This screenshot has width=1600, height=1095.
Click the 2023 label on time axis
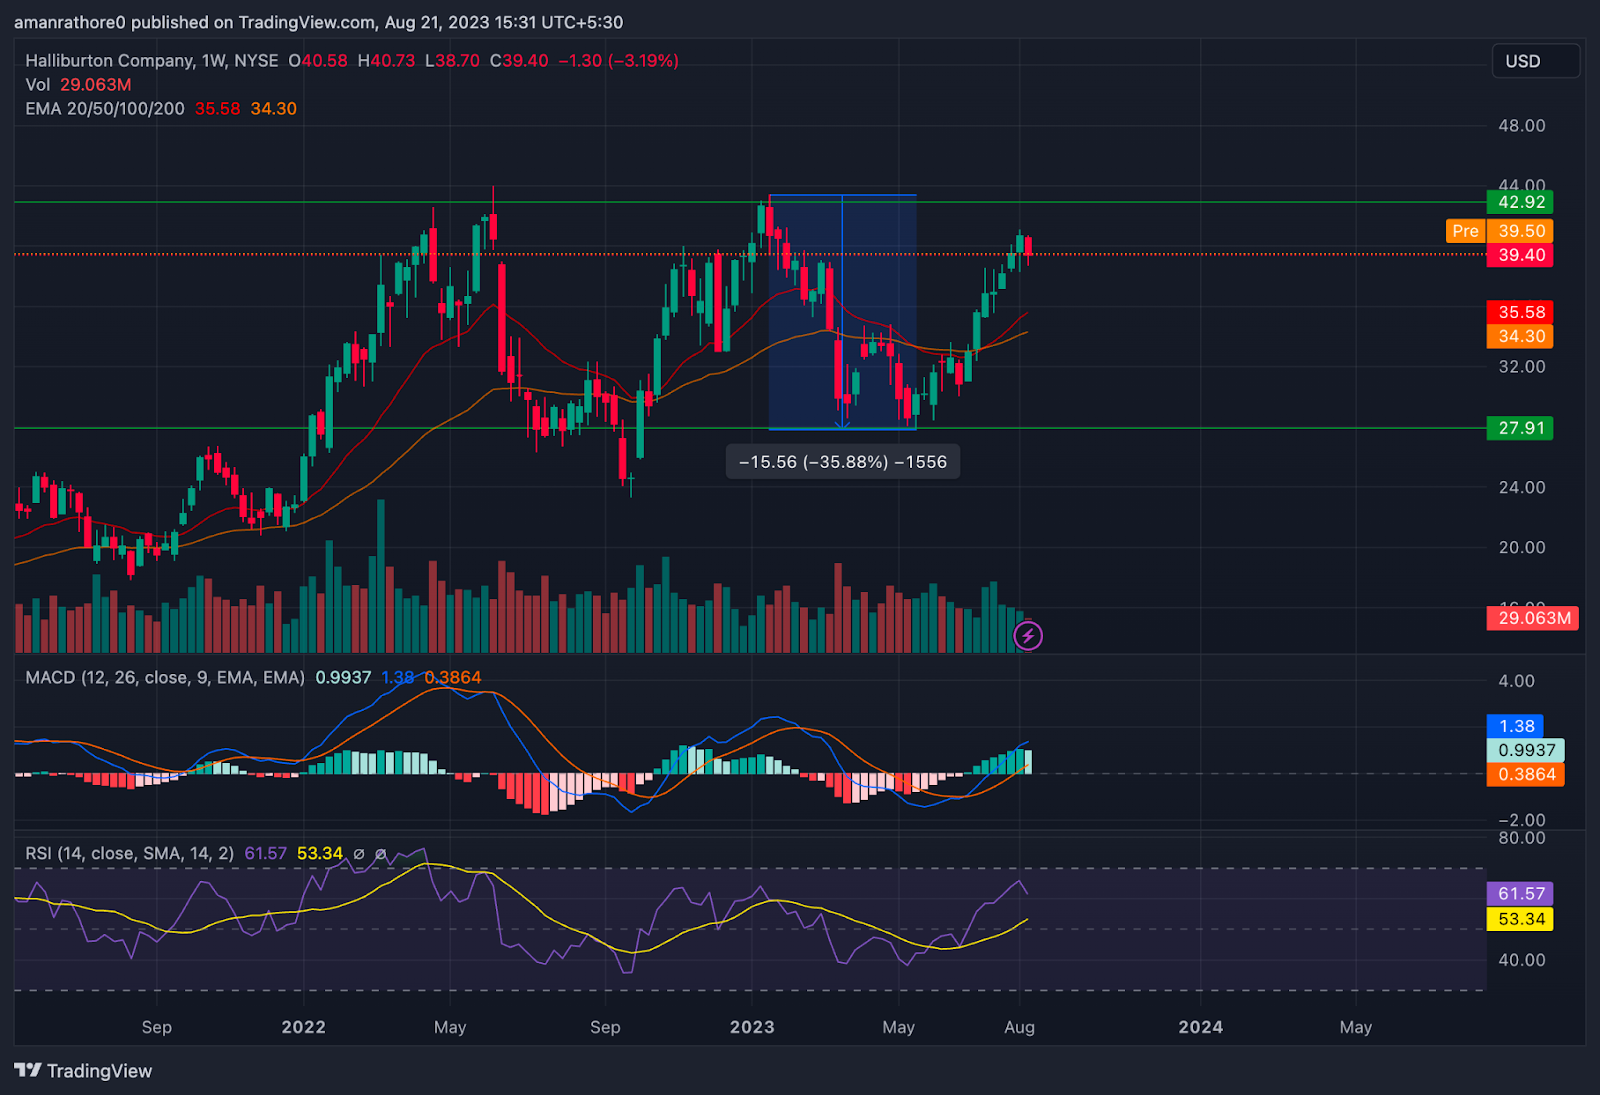click(x=752, y=1027)
